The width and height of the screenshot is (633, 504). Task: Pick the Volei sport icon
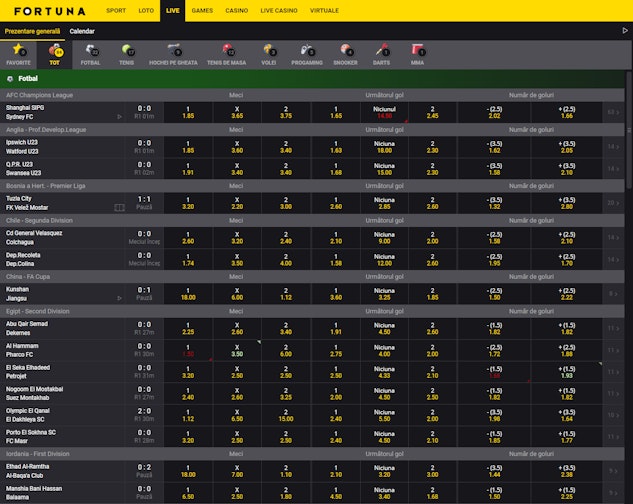tap(269, 53)
